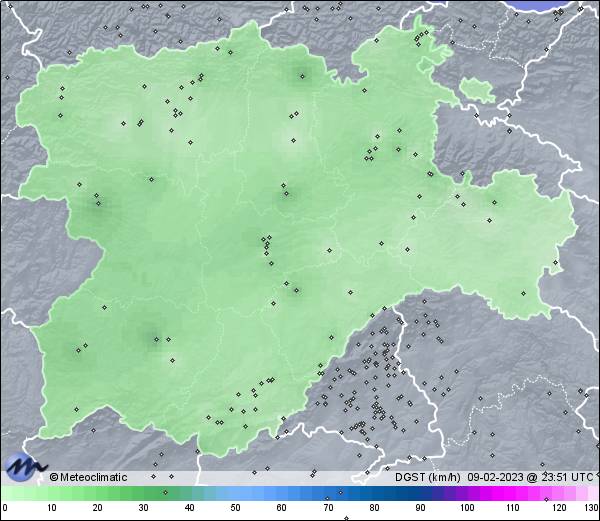Select the scale value 60
The height and width of the screenshot is (521, 600).
(x=282, y=508)
